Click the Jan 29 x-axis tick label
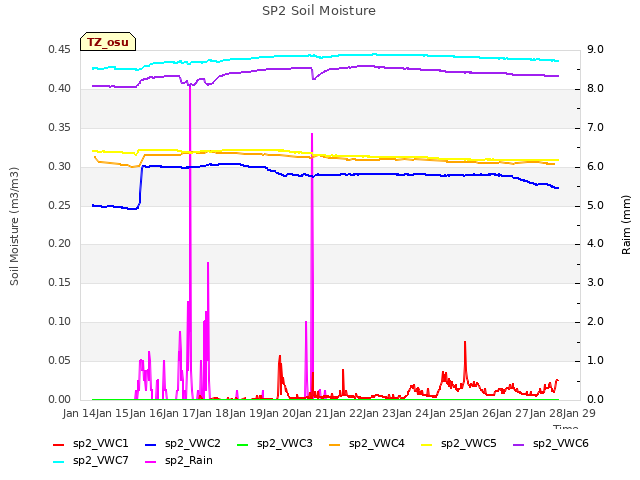The image size is (640, 480). (579, 413)
